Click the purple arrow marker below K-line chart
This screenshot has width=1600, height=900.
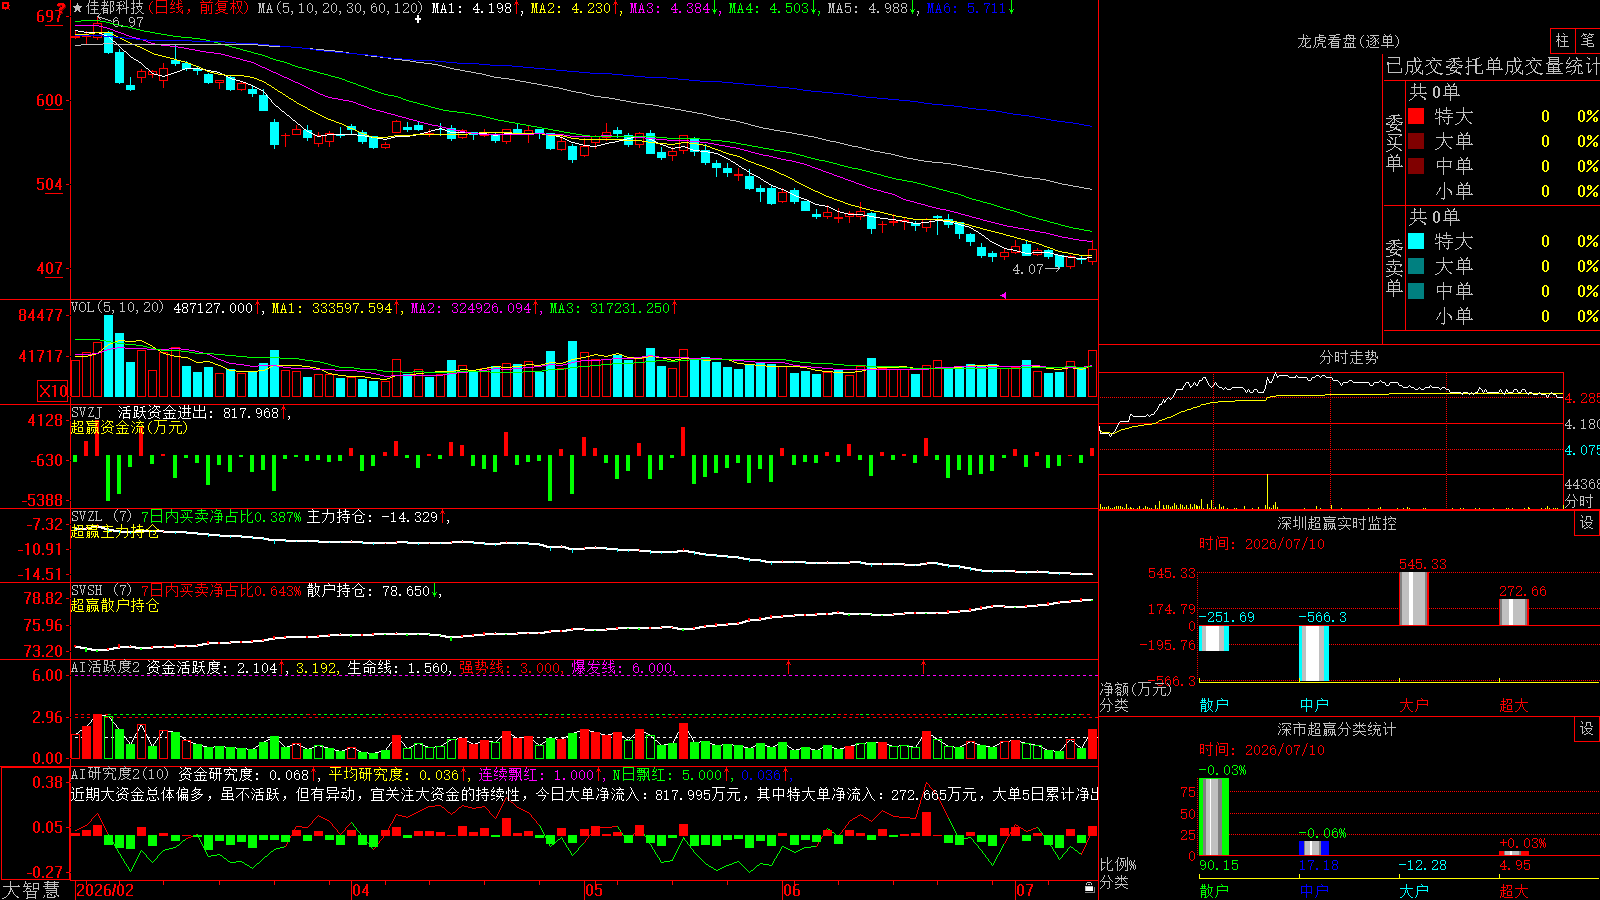point(1002,295)
